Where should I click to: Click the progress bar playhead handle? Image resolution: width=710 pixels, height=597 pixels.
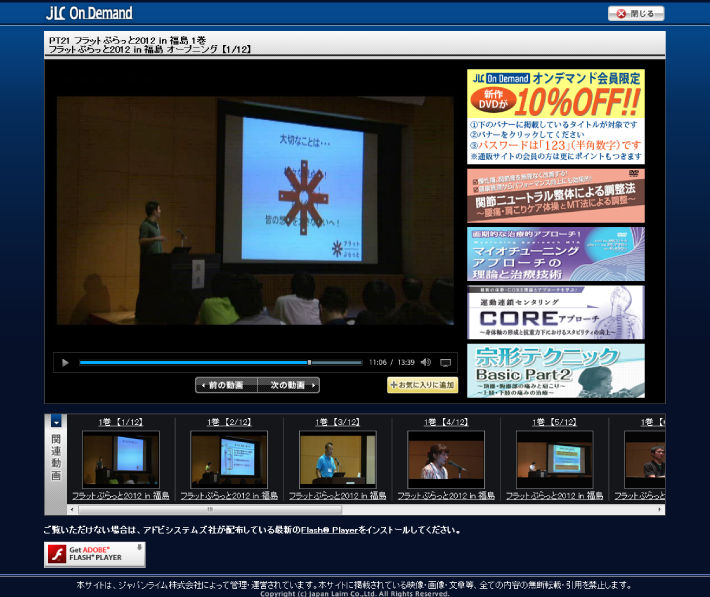point(309,362)
